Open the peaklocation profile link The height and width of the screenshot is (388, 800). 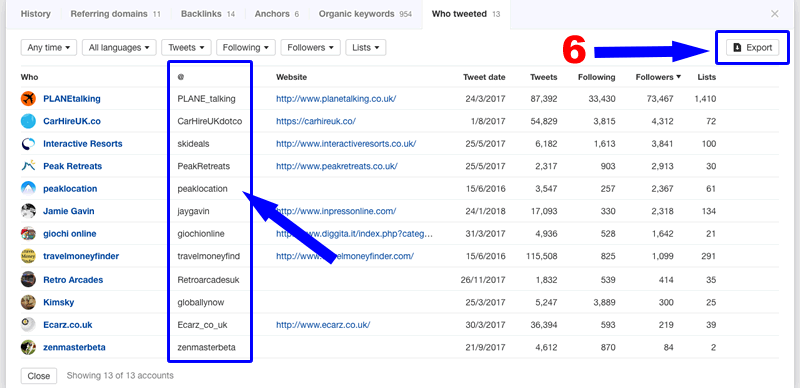[x=70, y=188]
